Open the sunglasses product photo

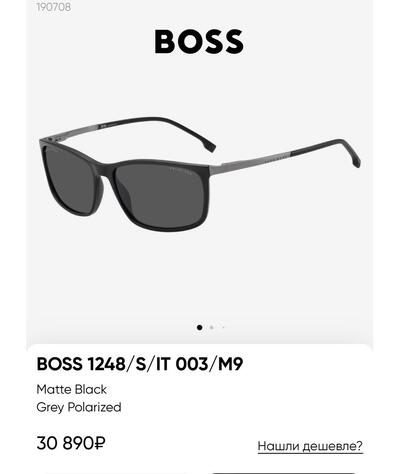(200, 174)
